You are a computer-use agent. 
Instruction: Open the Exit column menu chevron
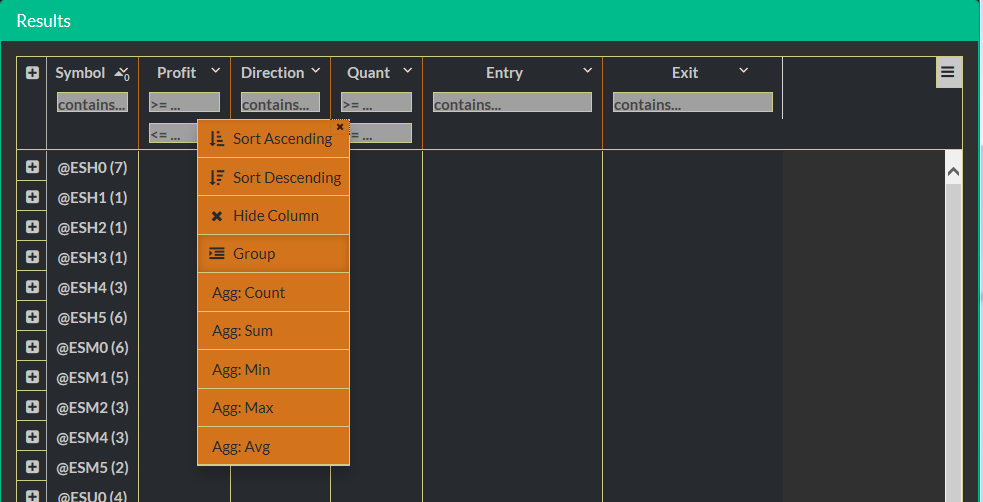(x=743, y=71)
